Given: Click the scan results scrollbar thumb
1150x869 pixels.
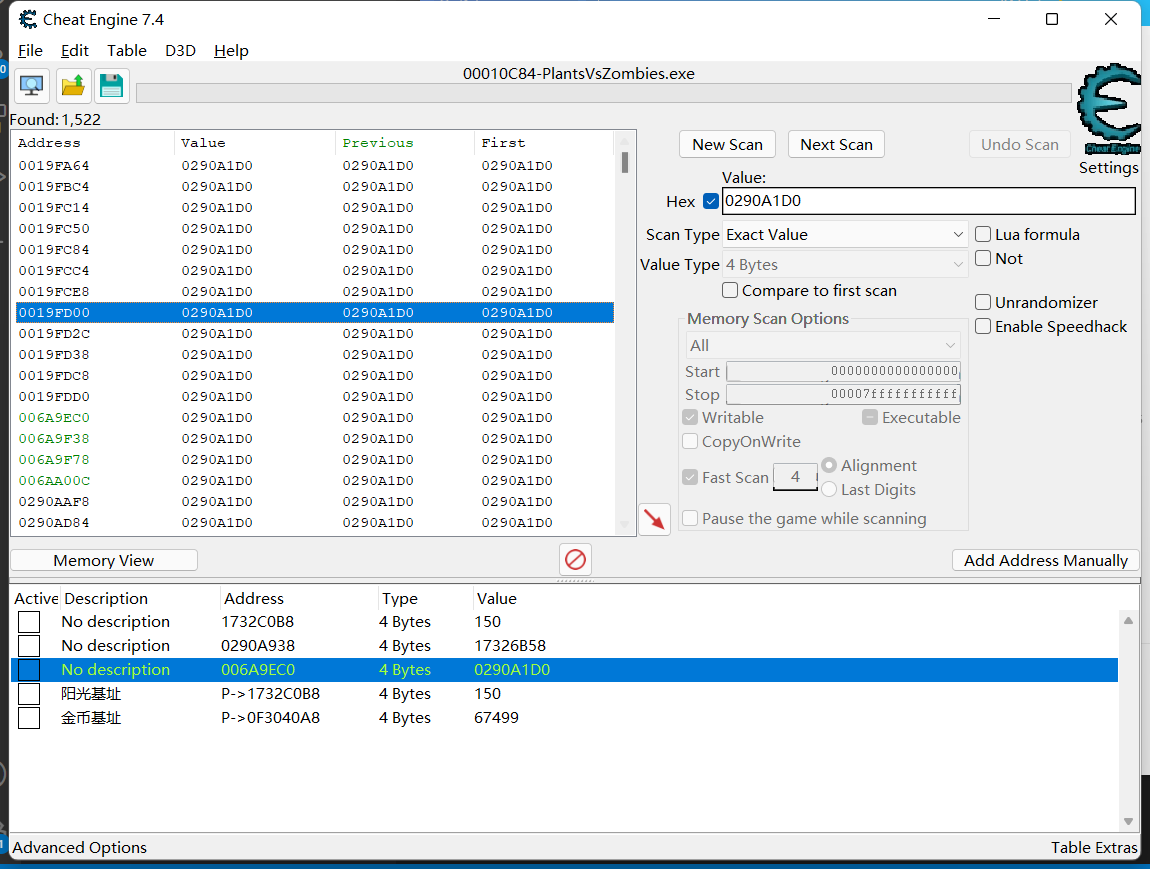Looking at the screenshot, I should click(625, 162).
